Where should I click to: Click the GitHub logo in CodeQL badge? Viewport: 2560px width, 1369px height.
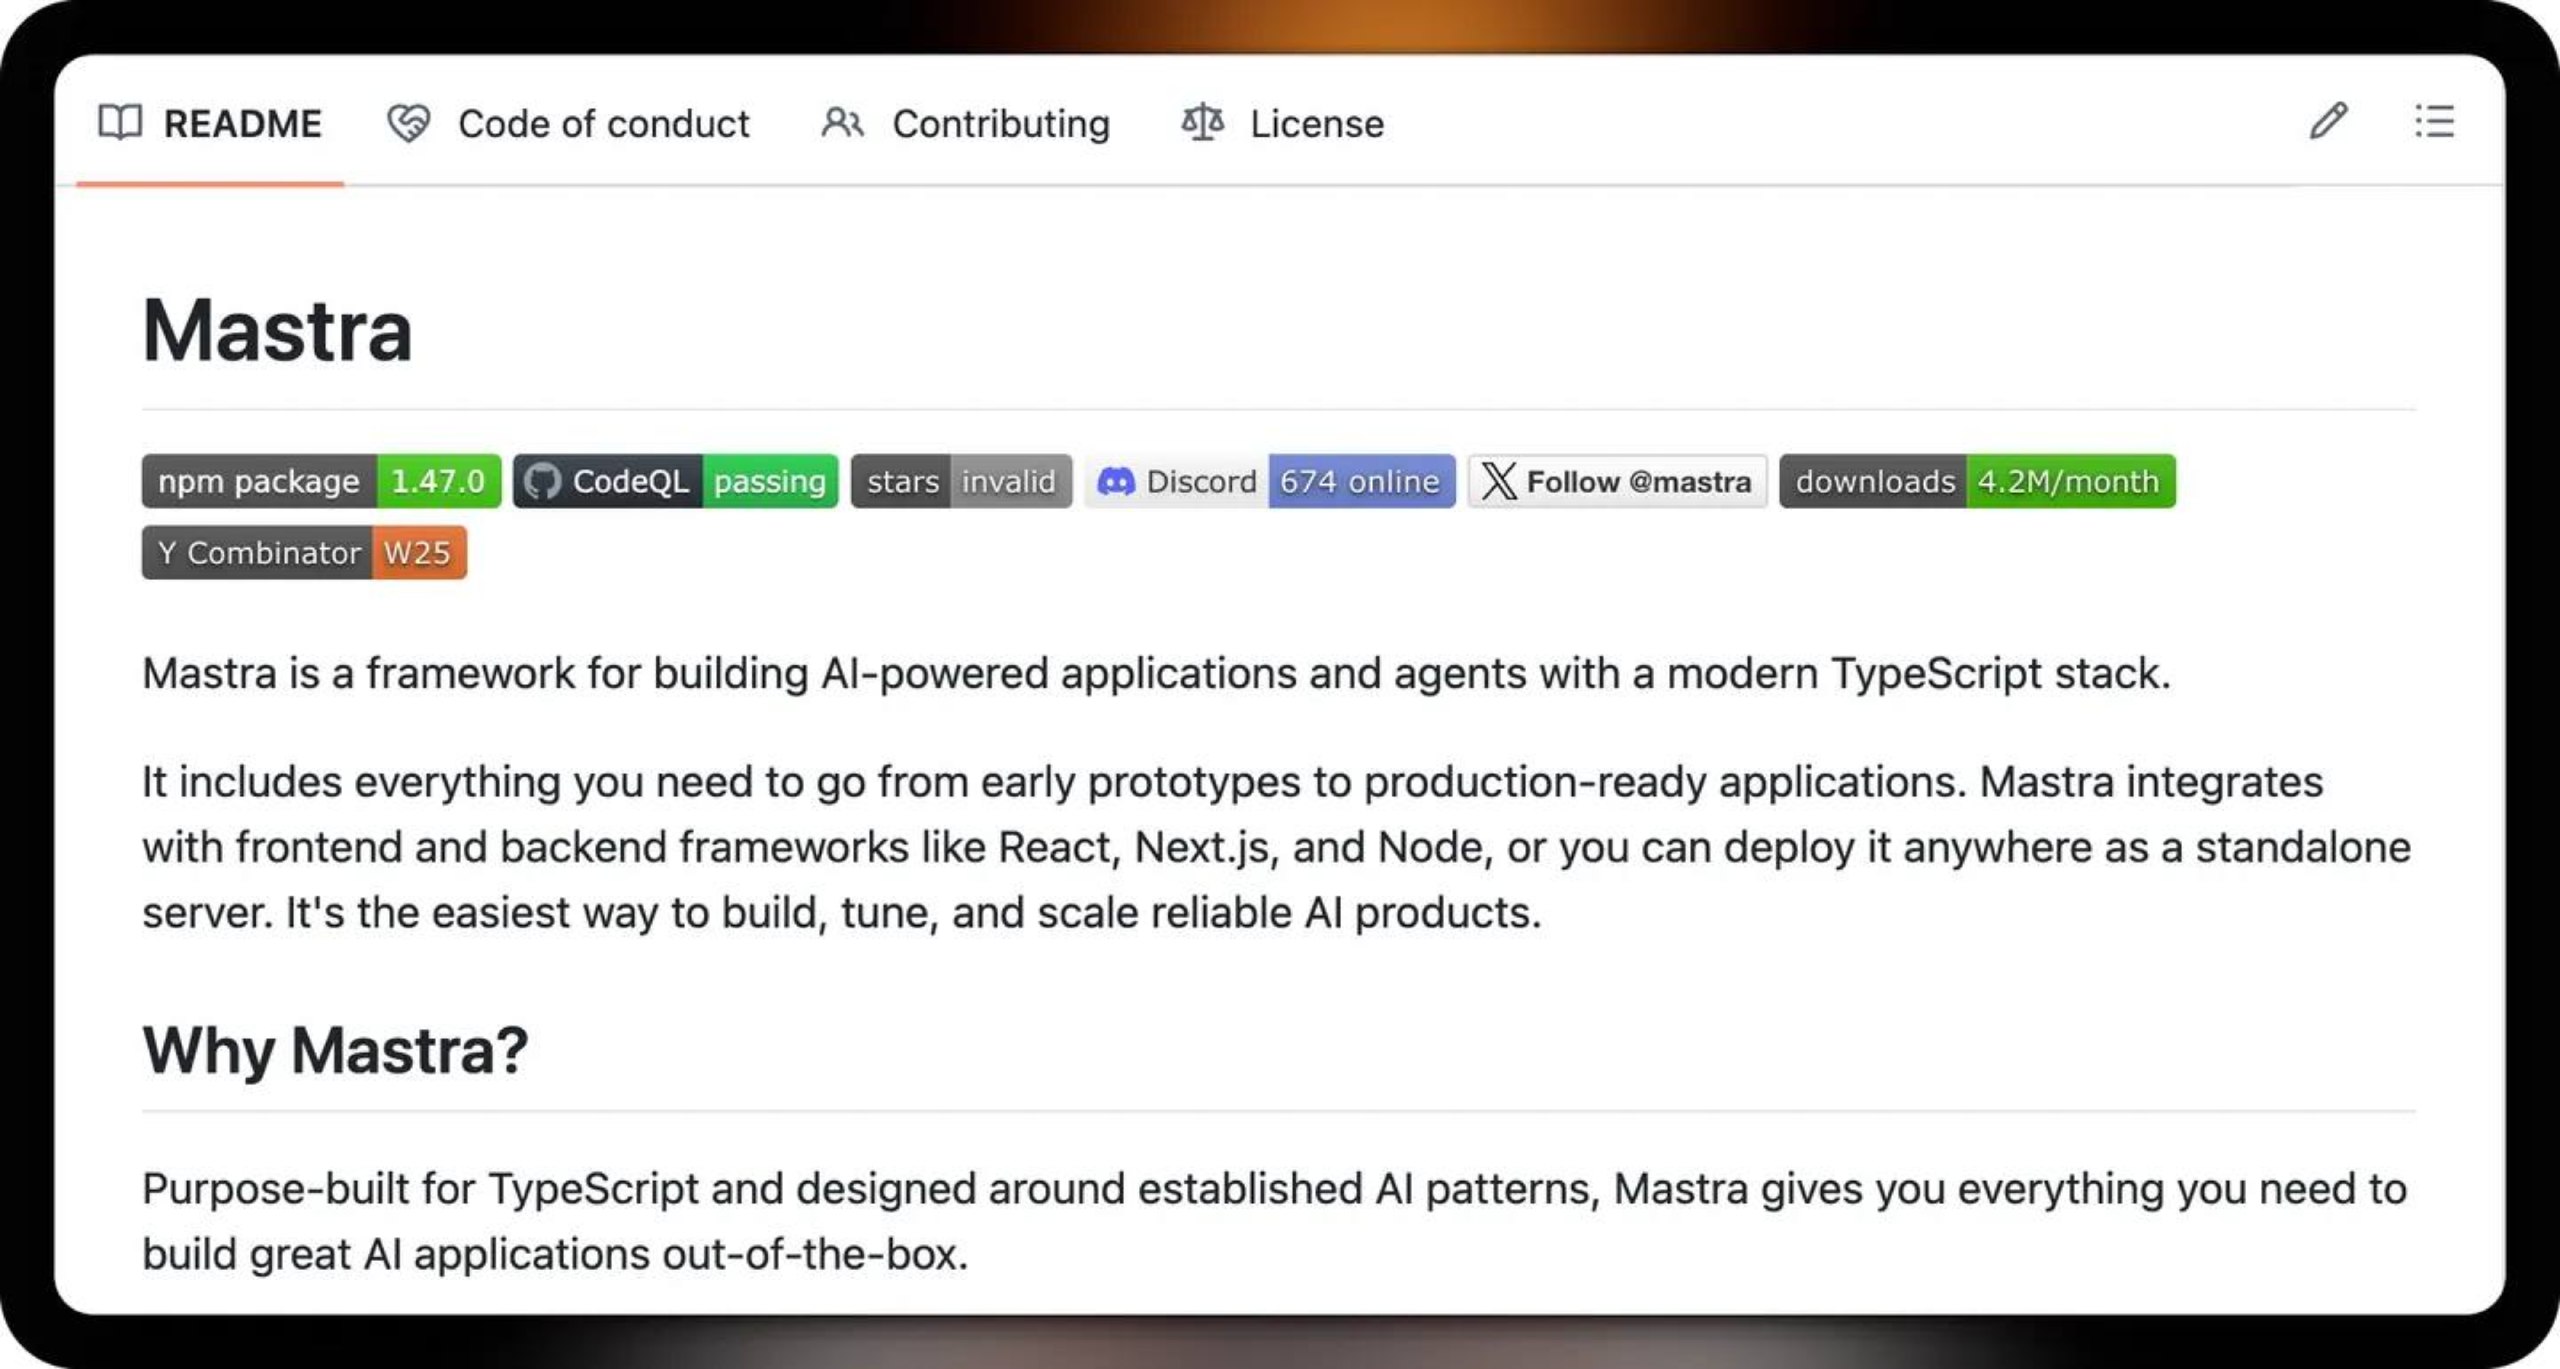[543, 481]
